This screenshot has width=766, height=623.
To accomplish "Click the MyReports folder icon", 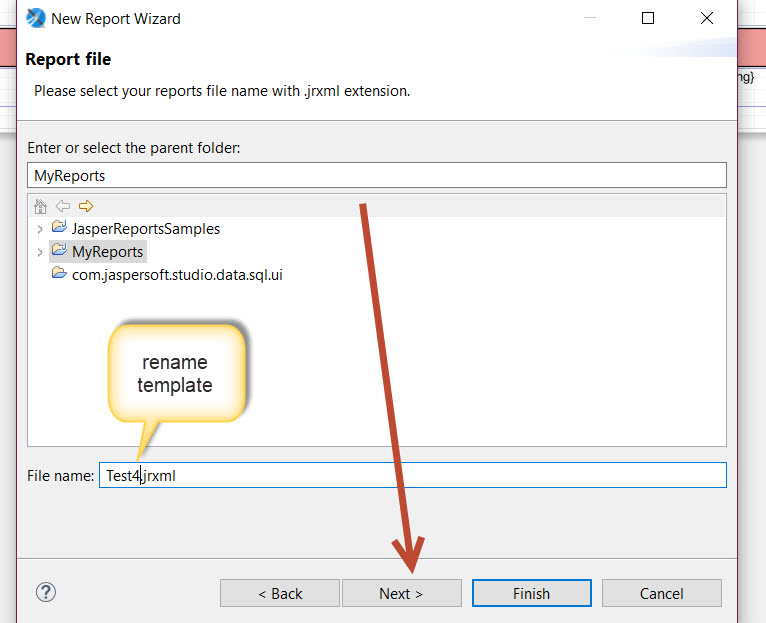I will [x=59, y=251].
